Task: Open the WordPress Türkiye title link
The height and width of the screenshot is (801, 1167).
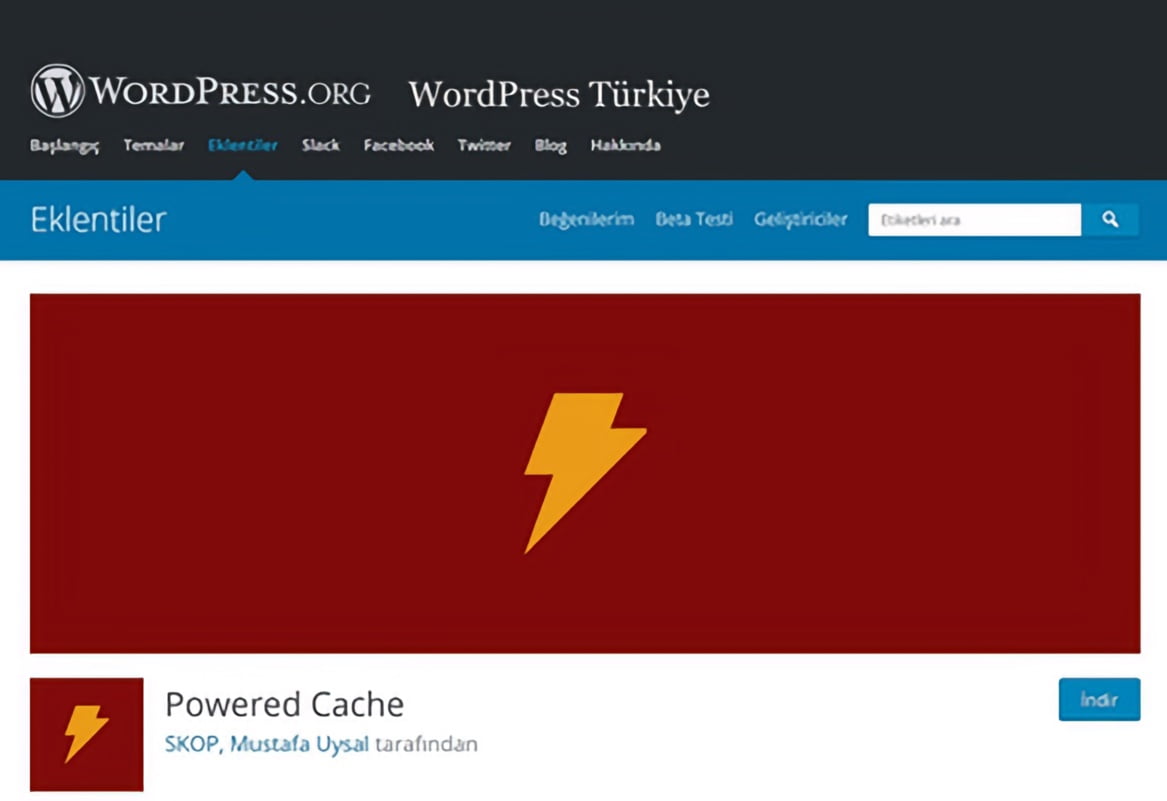Action: [559, 95]
